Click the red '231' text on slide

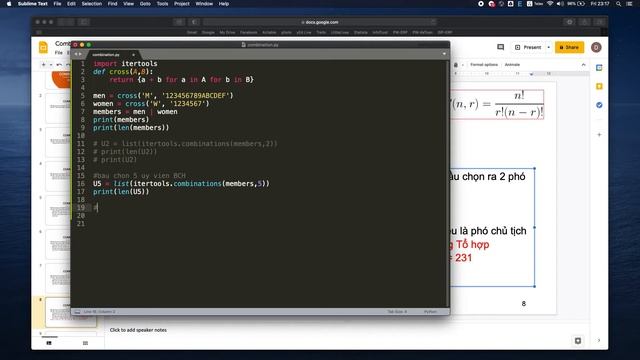(x=463, y=258)
